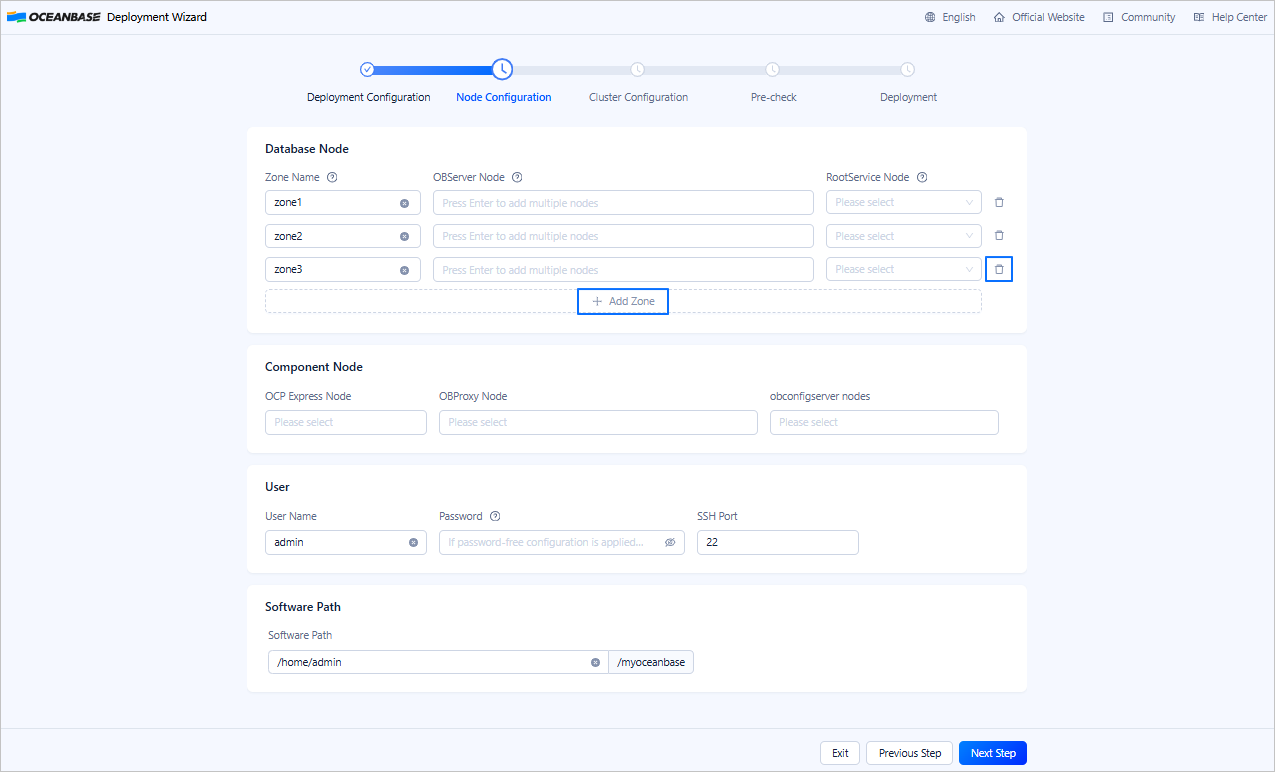Open the Help Center menu item
The width and height of the screenshot is (1275, 772).
[1230, 17]
